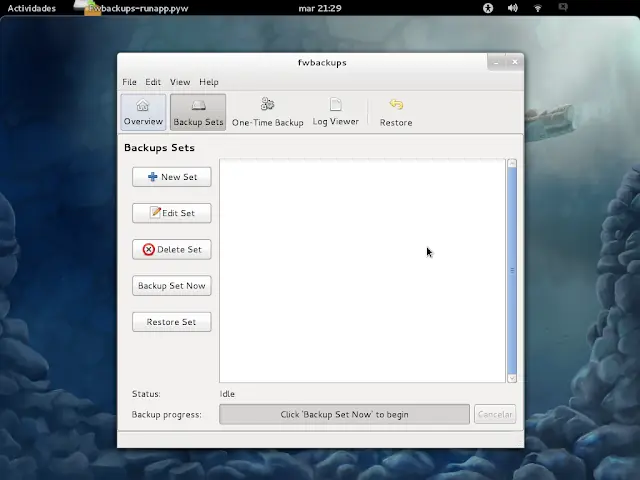Click the Restore toolbar icon
The height and width of the screenshot is (480, 640).
pos(396,112)
